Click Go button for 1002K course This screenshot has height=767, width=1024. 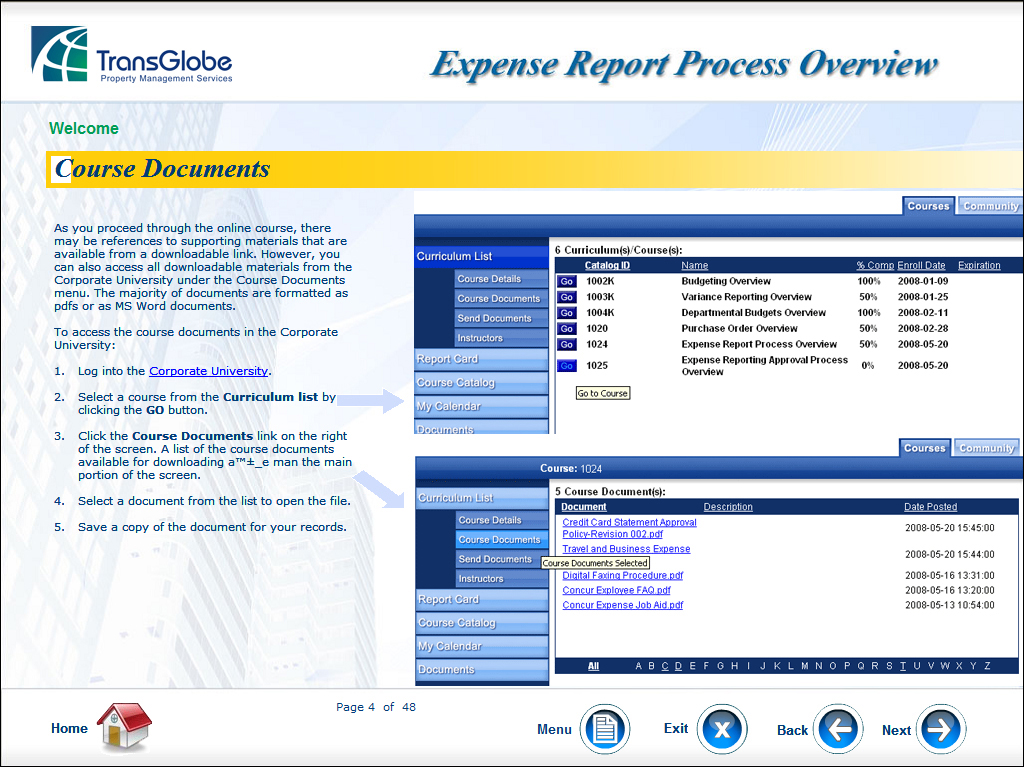click(x=567, y=282)
